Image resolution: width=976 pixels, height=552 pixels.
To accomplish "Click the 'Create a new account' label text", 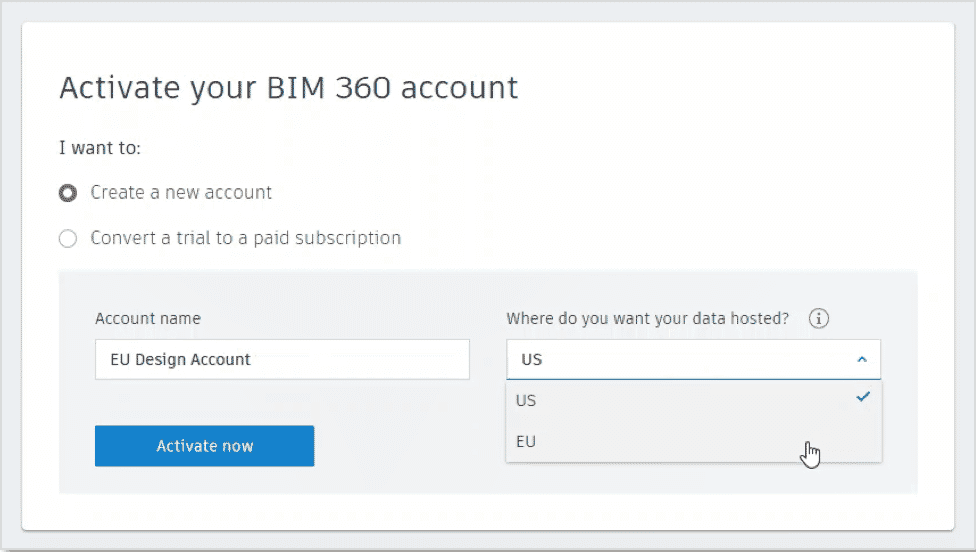I will coord(181,192).
